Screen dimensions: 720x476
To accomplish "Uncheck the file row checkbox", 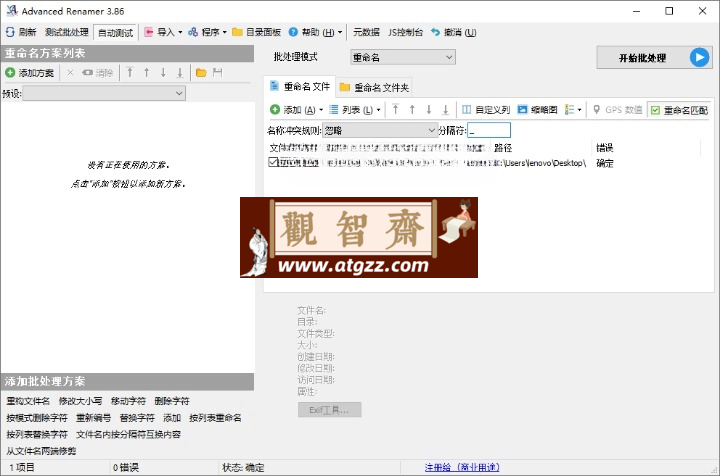I will coord(273,162).
